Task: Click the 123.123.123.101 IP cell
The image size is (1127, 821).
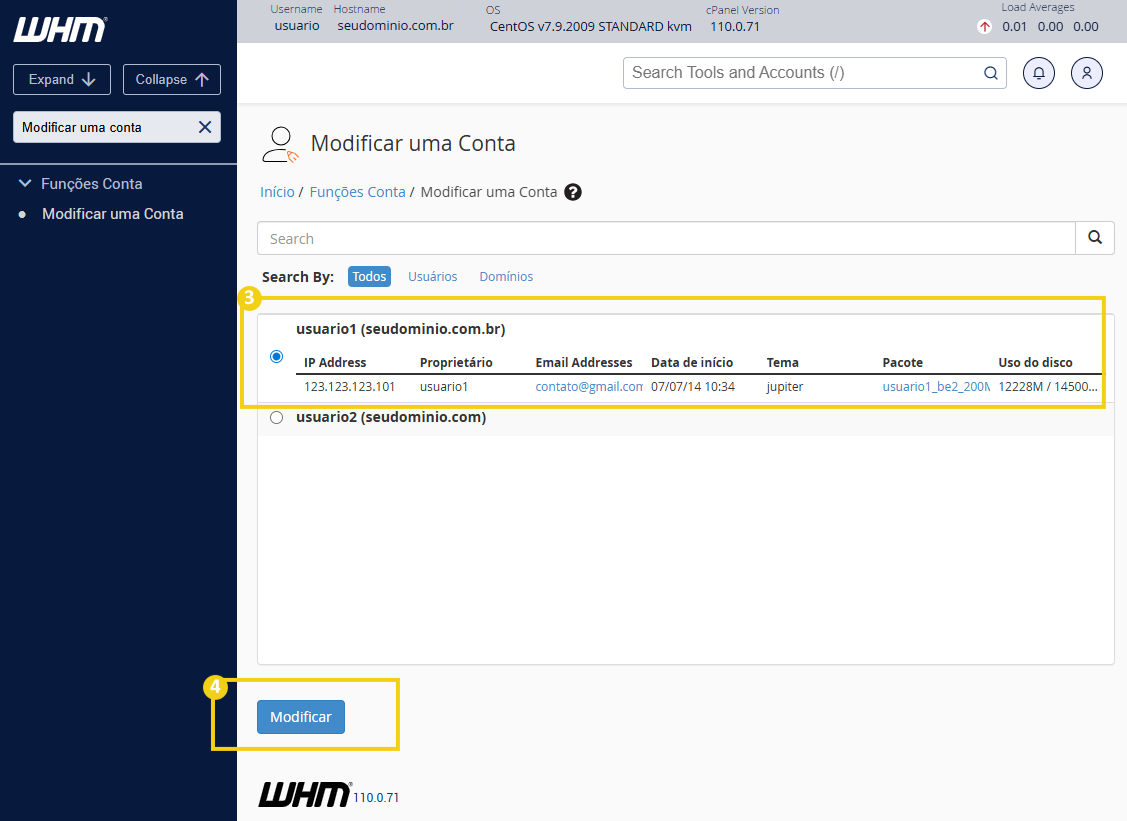Action: coord(349,387)
